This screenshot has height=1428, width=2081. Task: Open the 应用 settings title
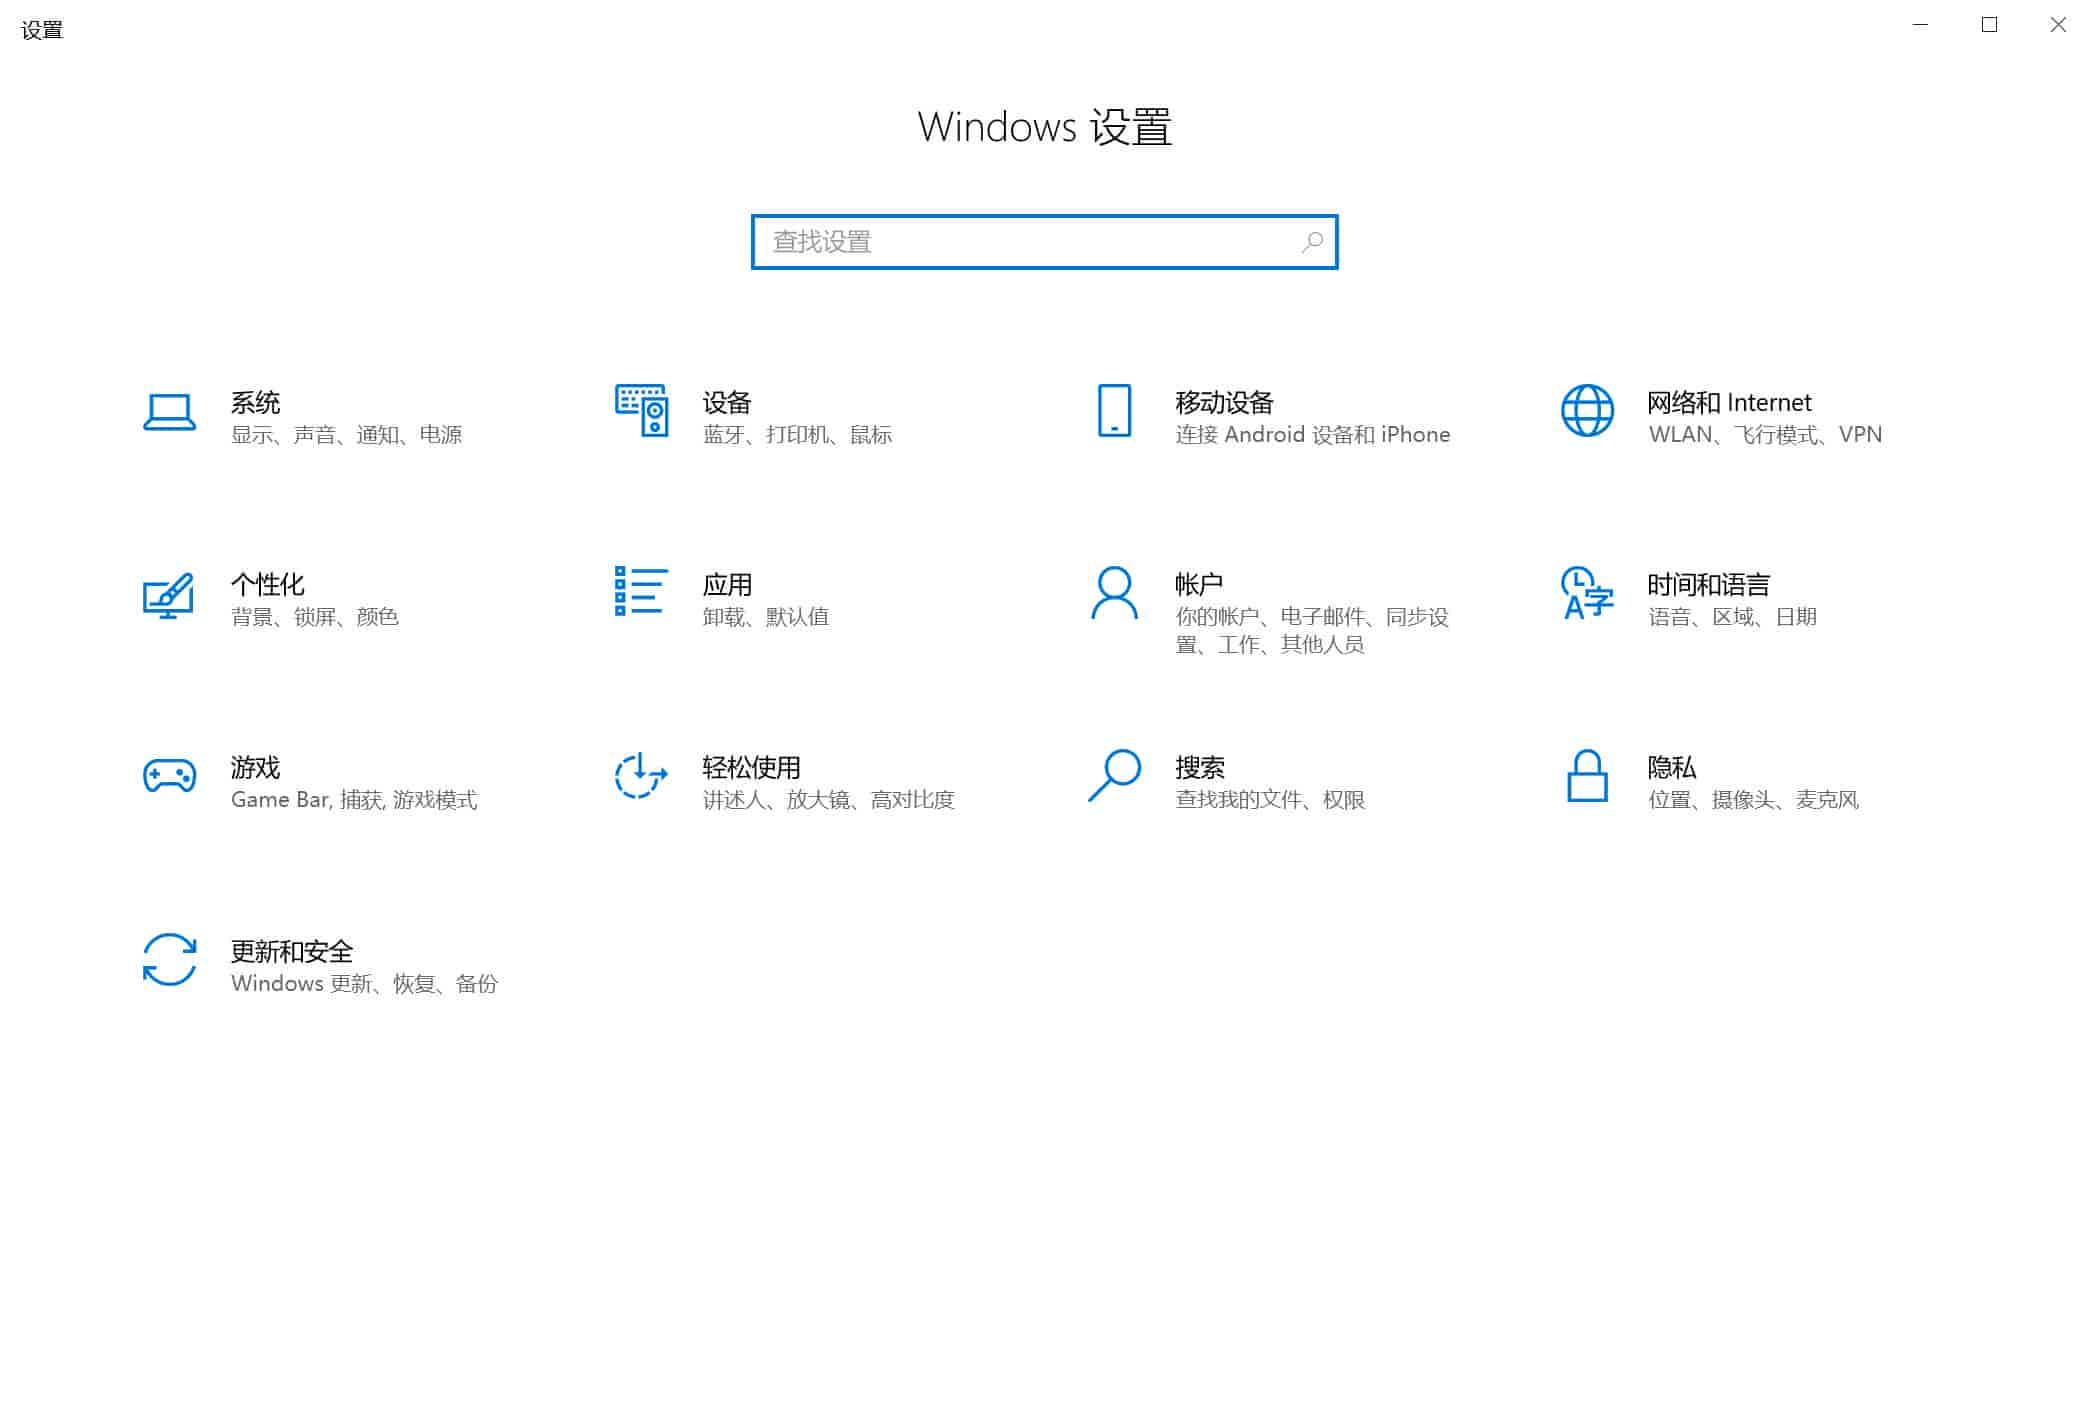pyautogui.click(x=727, y=585)
